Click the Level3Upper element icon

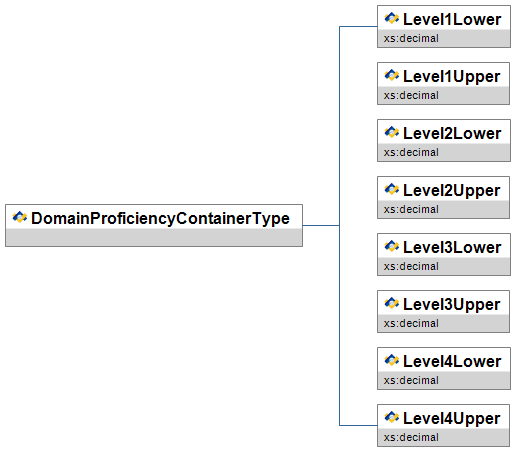tap(391, 303)
